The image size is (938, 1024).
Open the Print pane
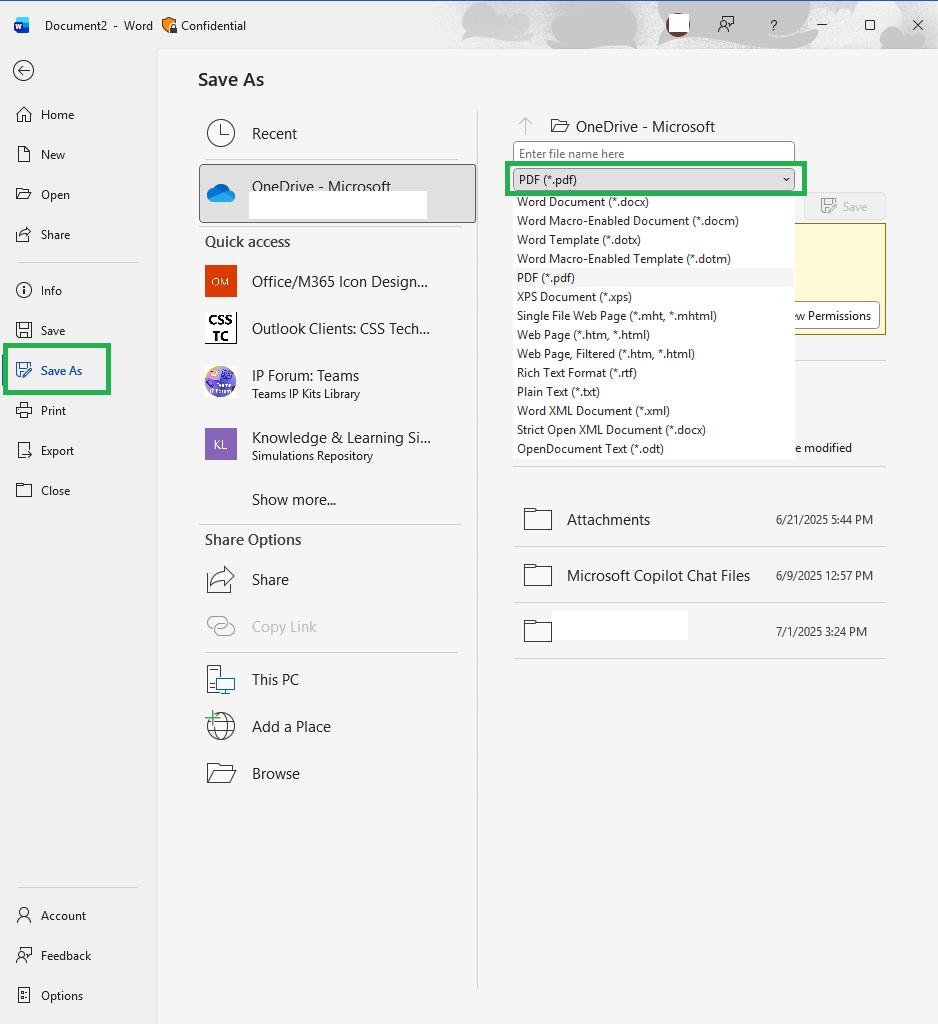[x=40, y=411]
